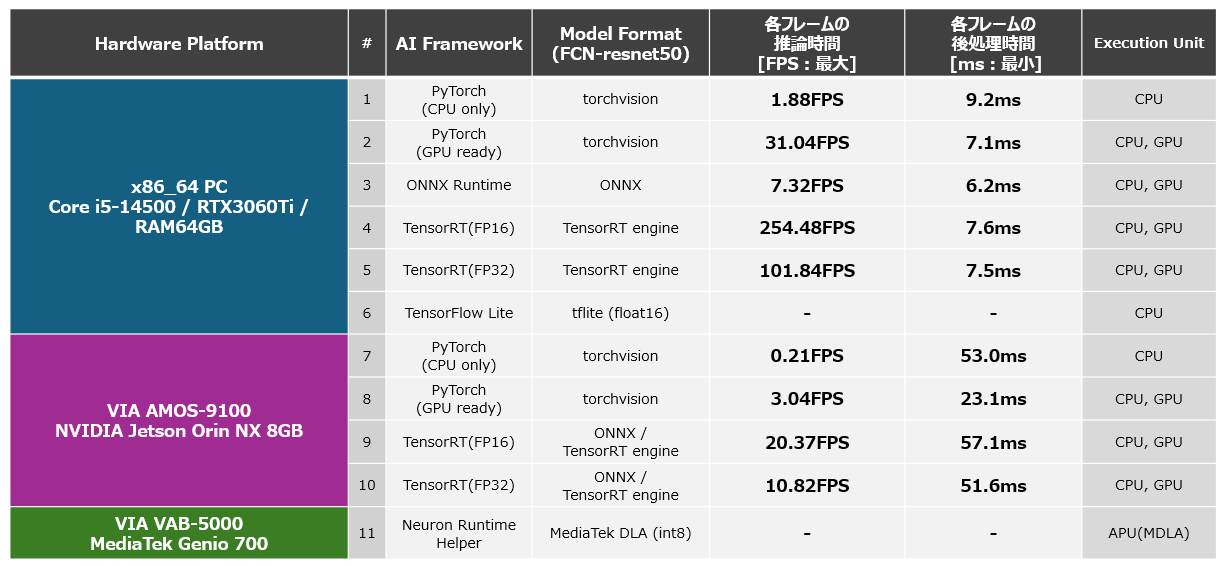Select the tflite (float16) model format cell

621,313
